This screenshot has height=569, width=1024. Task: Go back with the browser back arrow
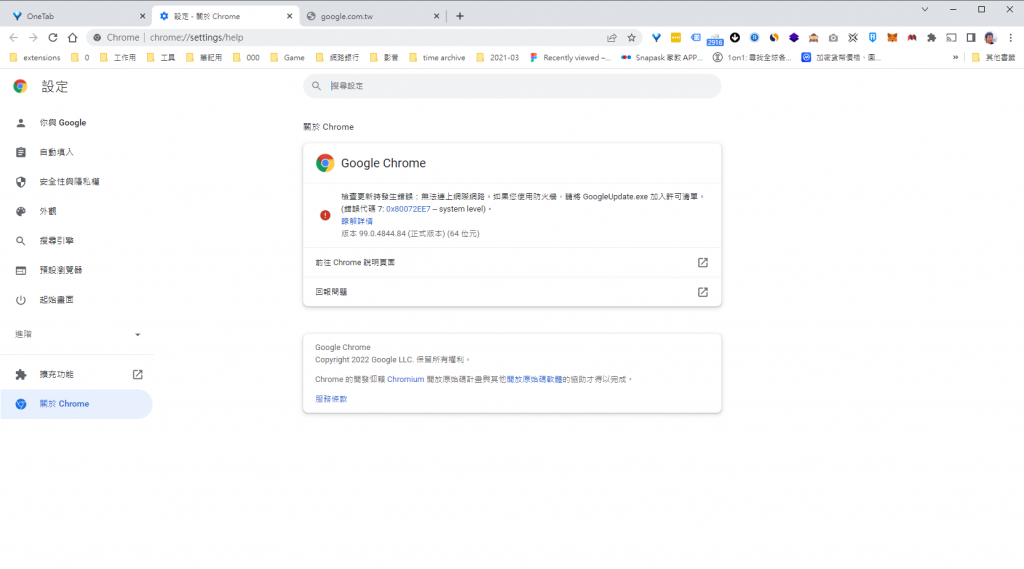pos(14,37)
